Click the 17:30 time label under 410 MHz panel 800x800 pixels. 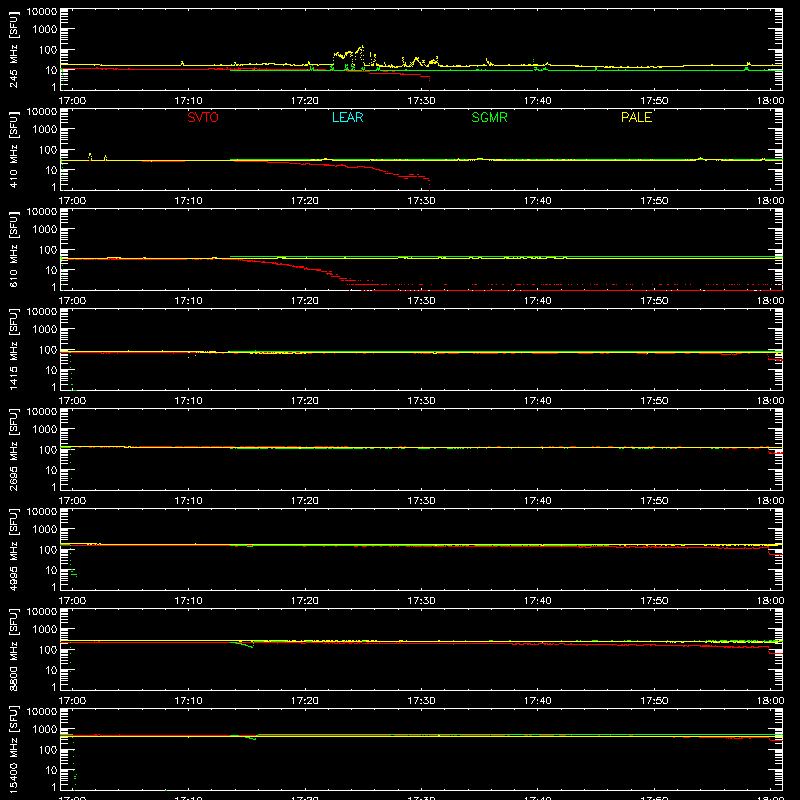click(421, 201)
